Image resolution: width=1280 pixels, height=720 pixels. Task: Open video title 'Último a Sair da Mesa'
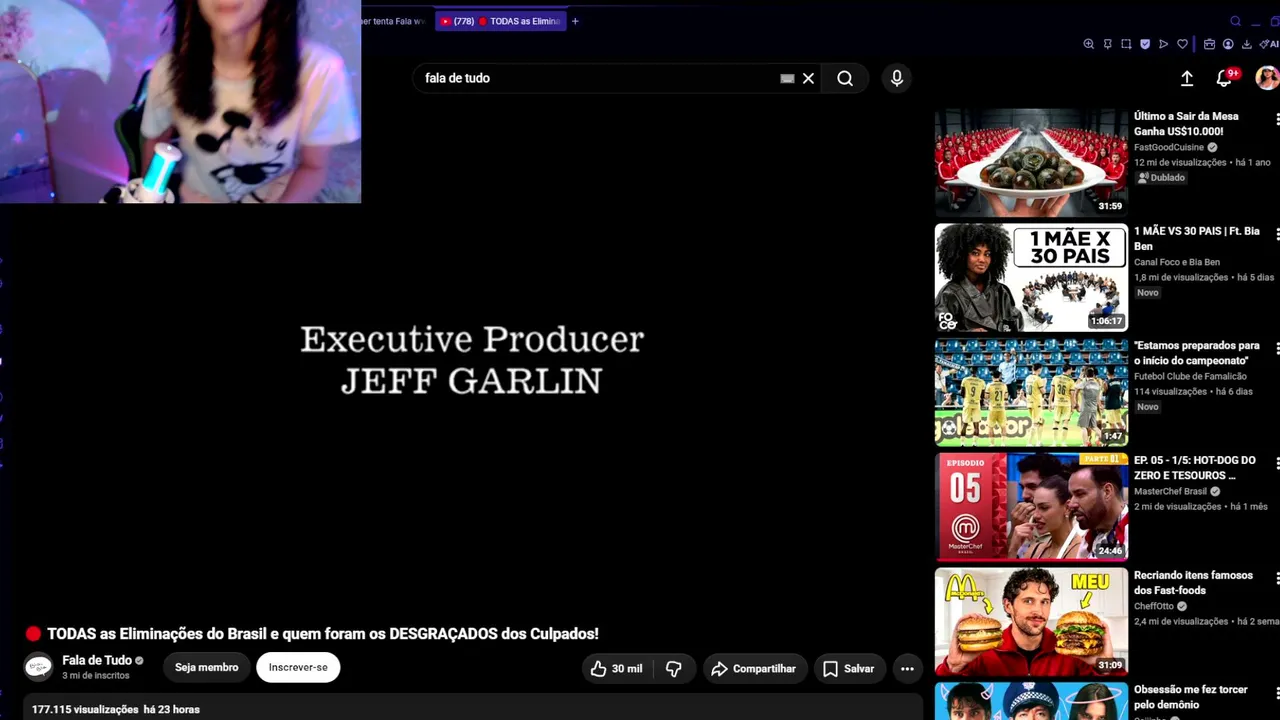click(1186, 124)
